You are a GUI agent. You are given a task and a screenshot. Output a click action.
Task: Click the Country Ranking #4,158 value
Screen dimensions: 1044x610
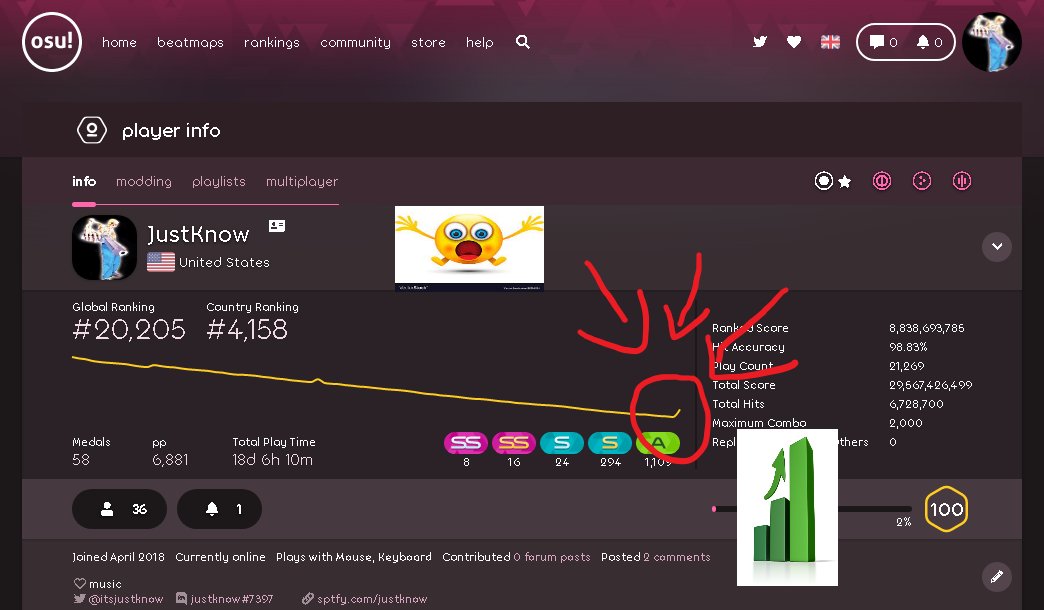(247, 330)
